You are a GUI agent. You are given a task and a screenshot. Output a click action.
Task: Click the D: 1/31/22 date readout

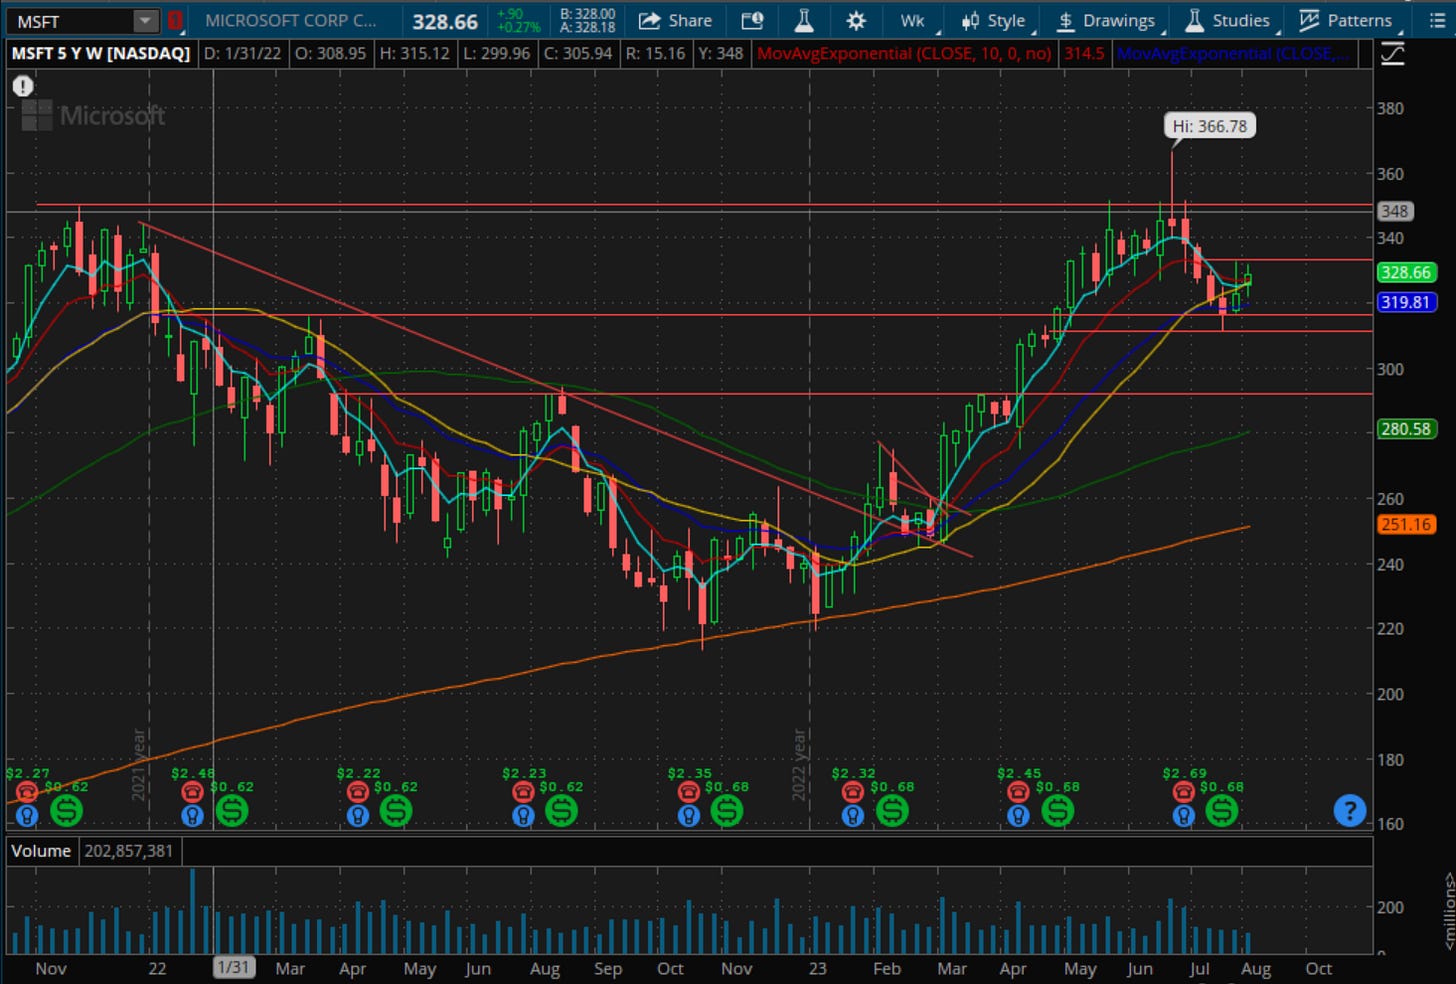242,53
